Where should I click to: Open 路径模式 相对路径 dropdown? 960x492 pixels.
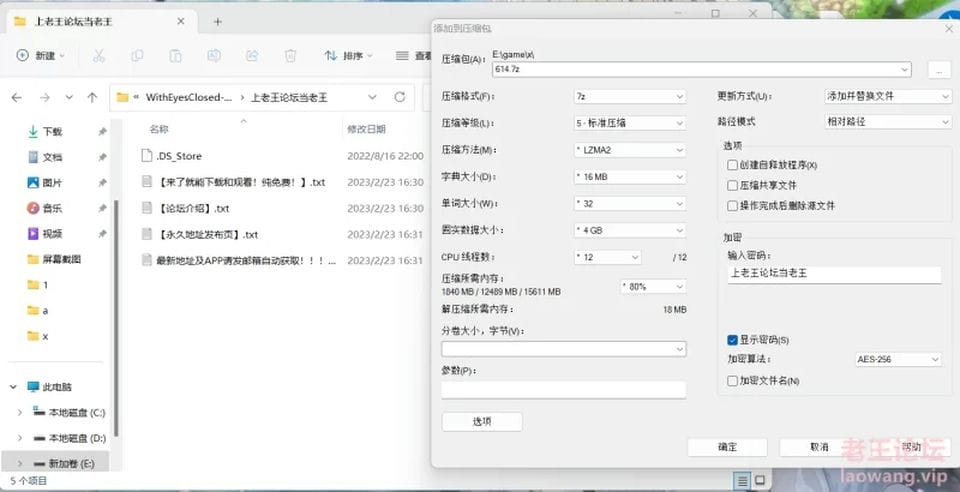pyautogui.click(x=888, y=122)
